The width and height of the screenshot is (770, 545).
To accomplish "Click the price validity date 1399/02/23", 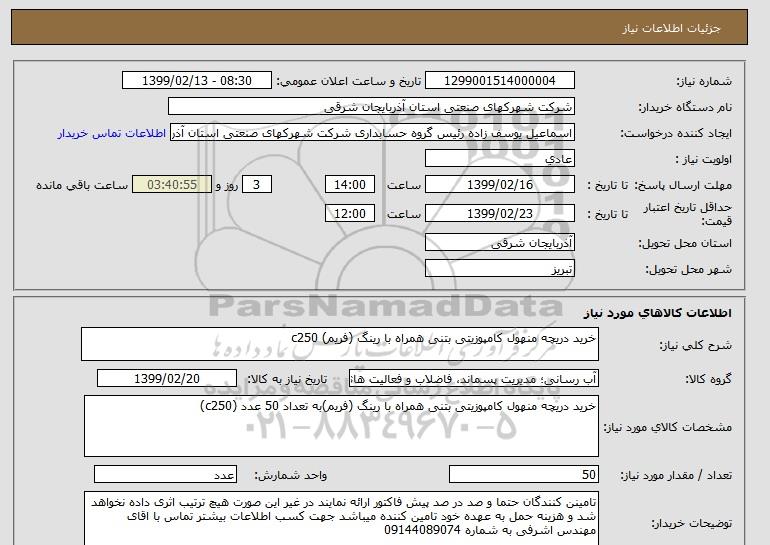I will pos(499,214).
